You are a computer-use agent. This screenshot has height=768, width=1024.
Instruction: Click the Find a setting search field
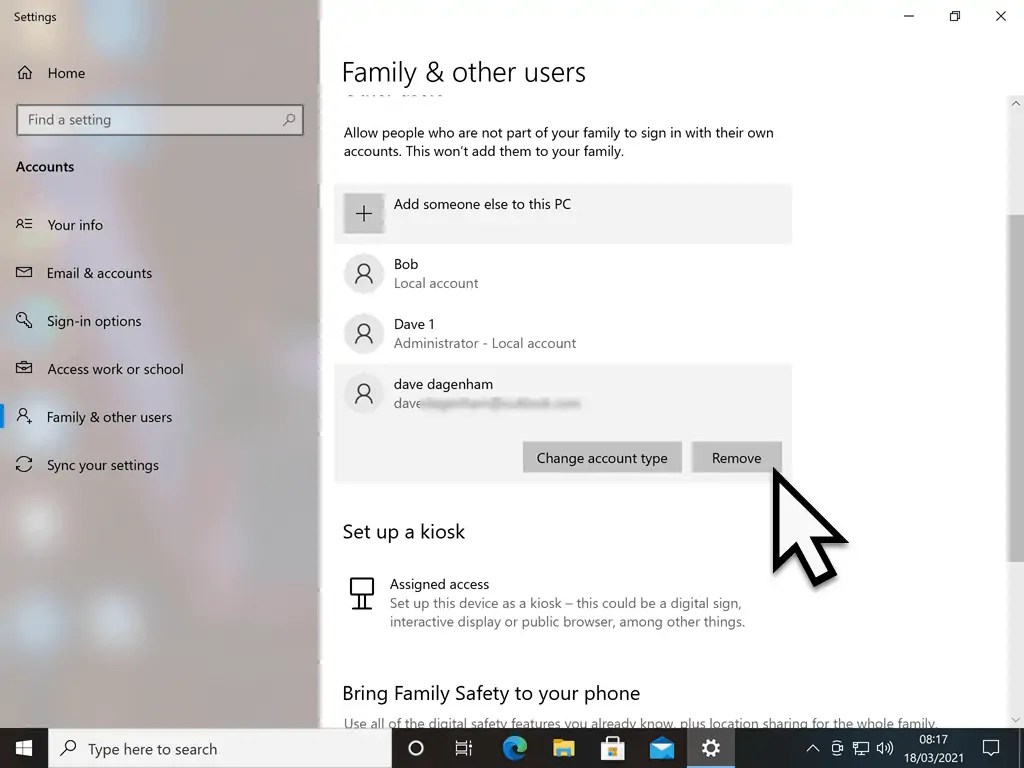[x=150, y=120]
